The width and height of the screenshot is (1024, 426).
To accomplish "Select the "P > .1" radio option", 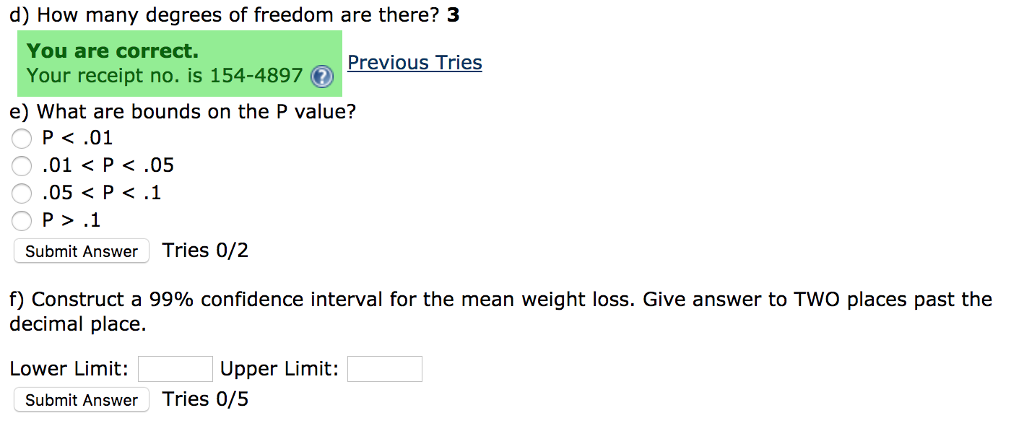I will tap(22, 220).
